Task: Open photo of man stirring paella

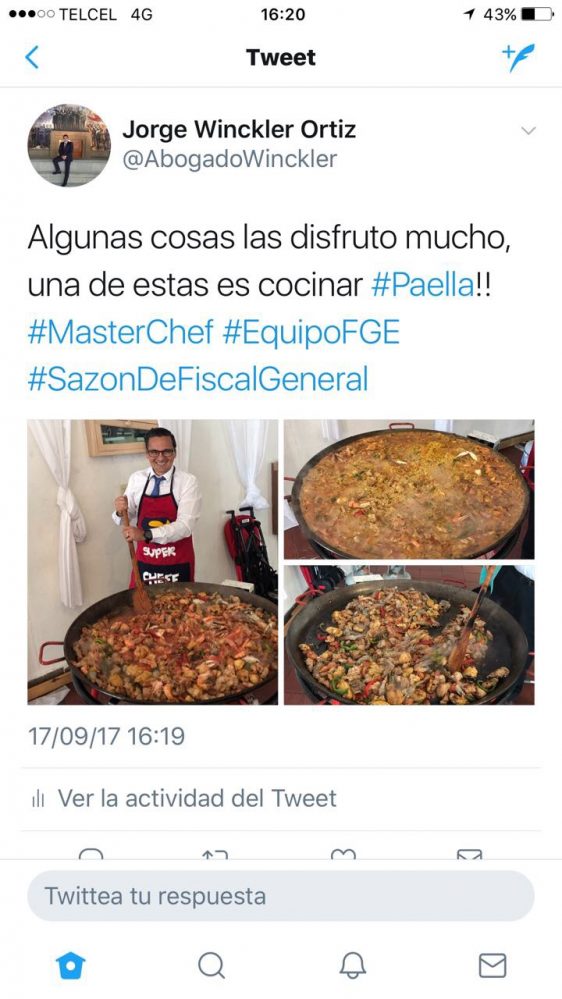Action: pyautogui.click(x=152, y=562)
